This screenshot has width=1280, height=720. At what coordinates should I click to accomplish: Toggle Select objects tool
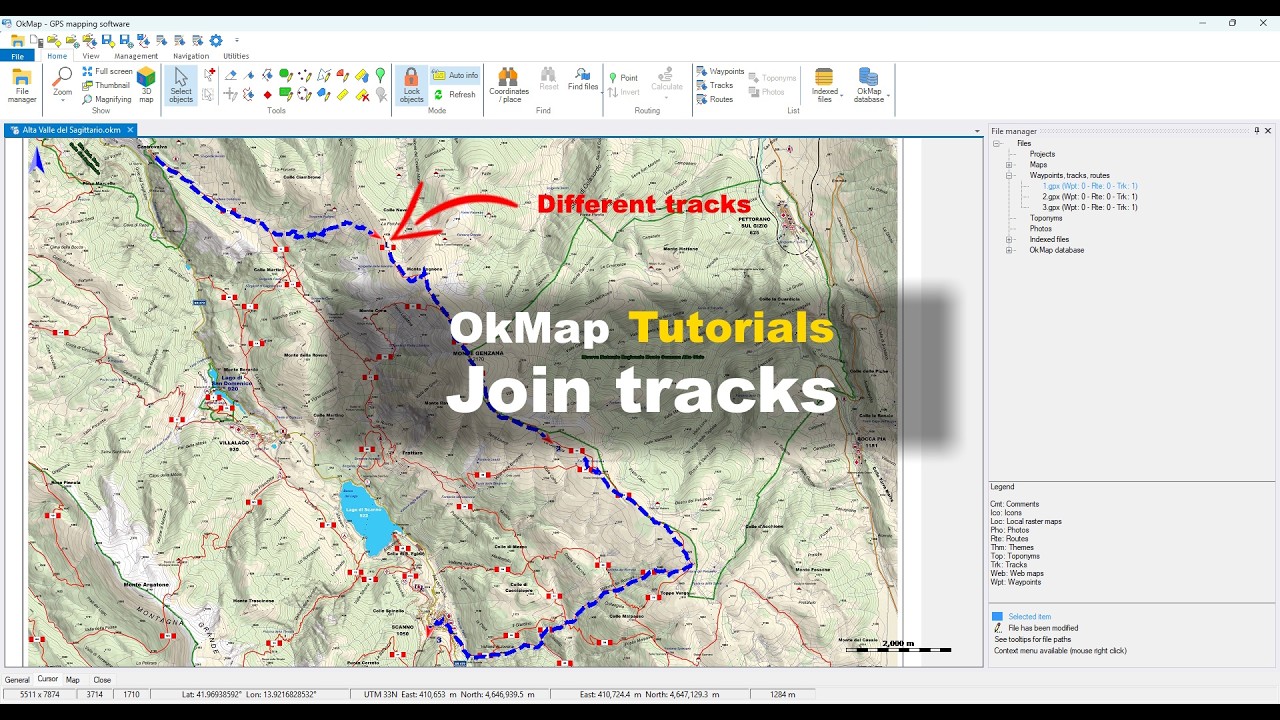pyautogui.click(x=181, y=85)
